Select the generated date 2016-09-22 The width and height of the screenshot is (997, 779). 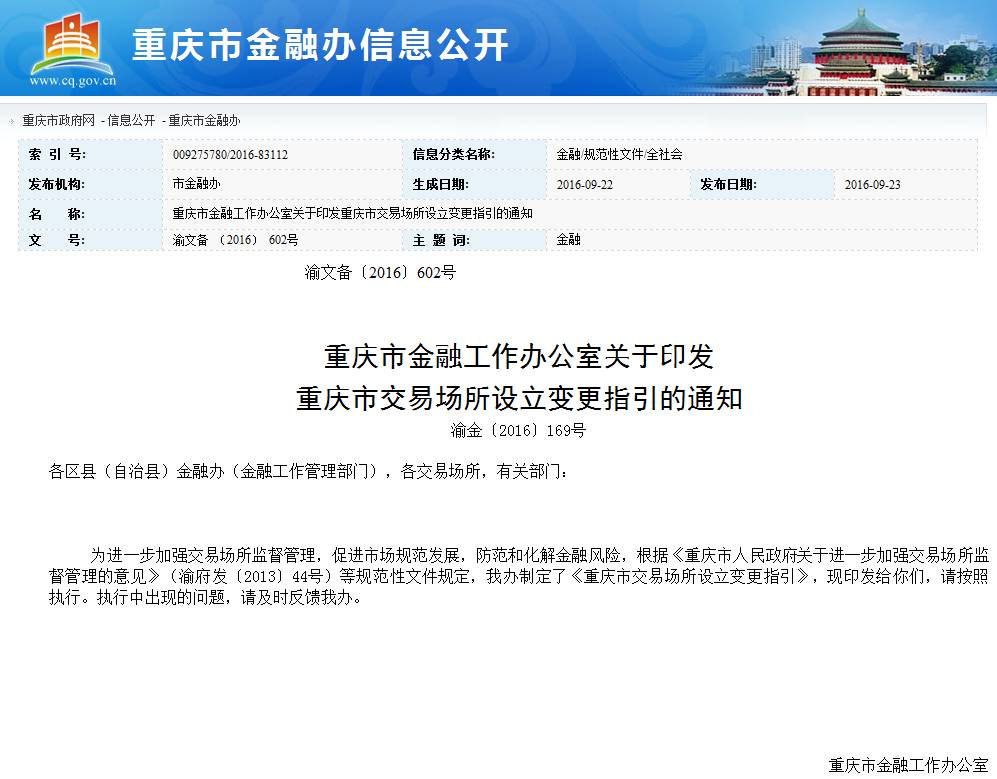[584, 184]
